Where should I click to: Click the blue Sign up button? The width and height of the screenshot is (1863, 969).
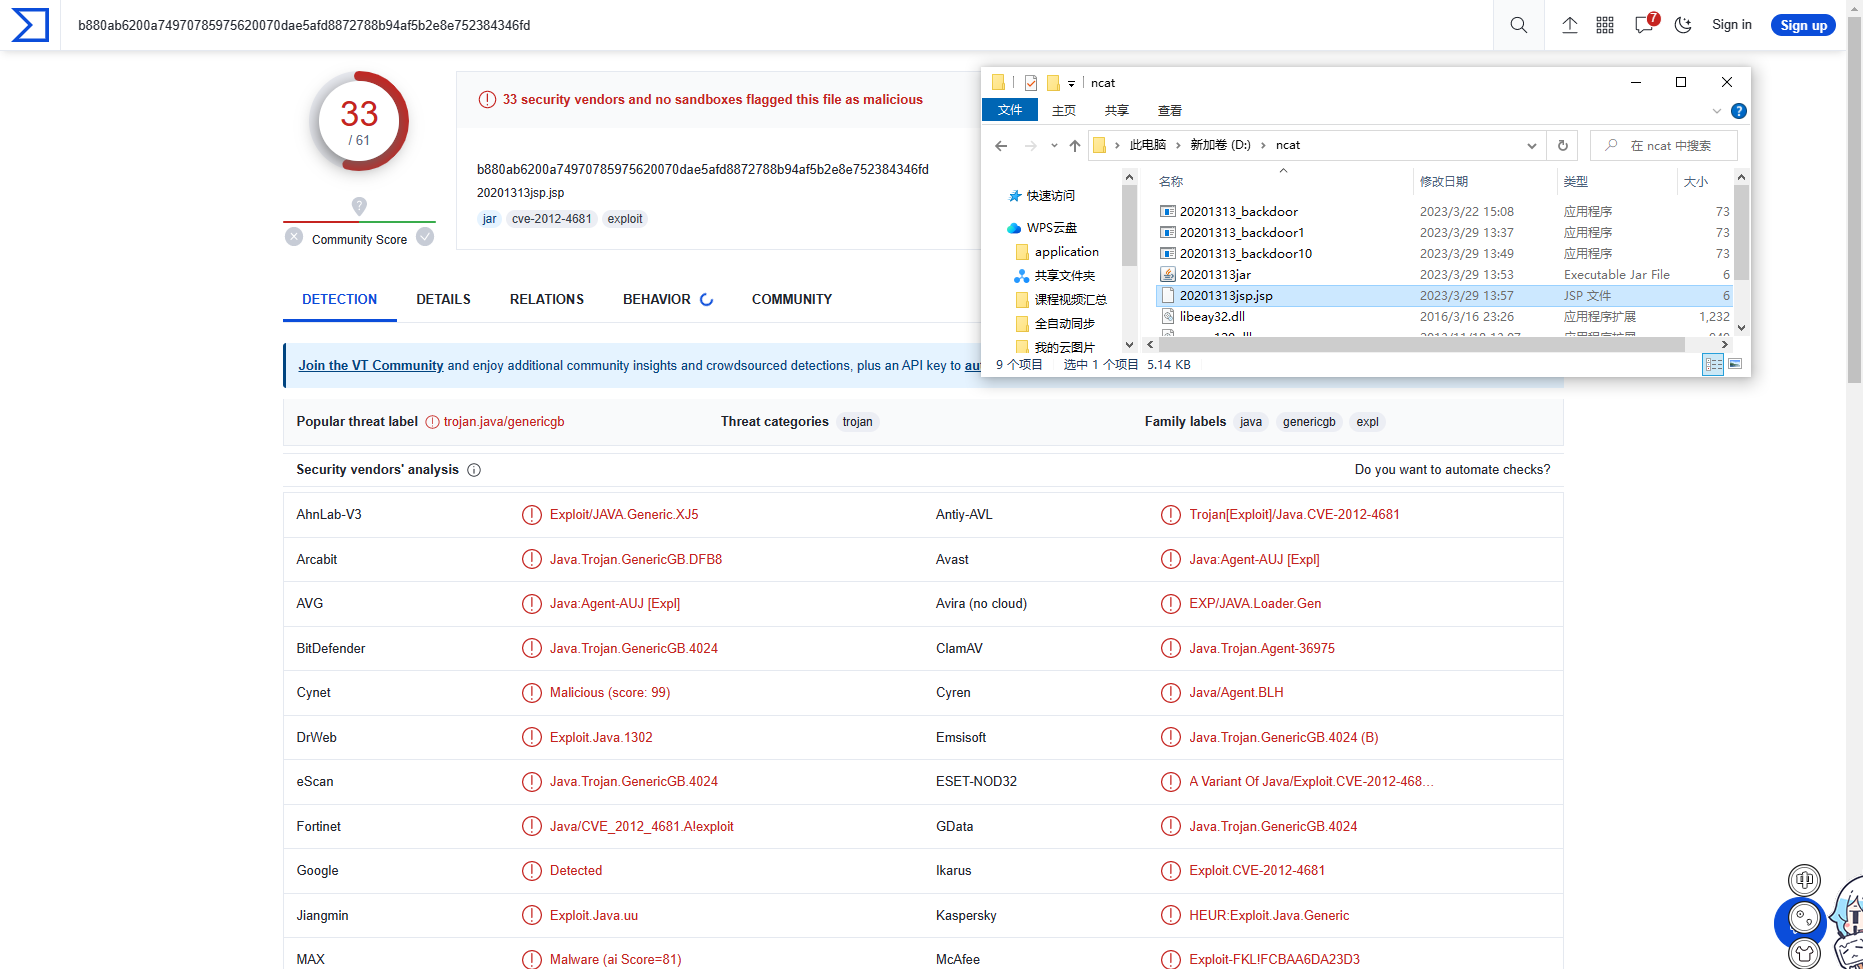pos(1803,25)
